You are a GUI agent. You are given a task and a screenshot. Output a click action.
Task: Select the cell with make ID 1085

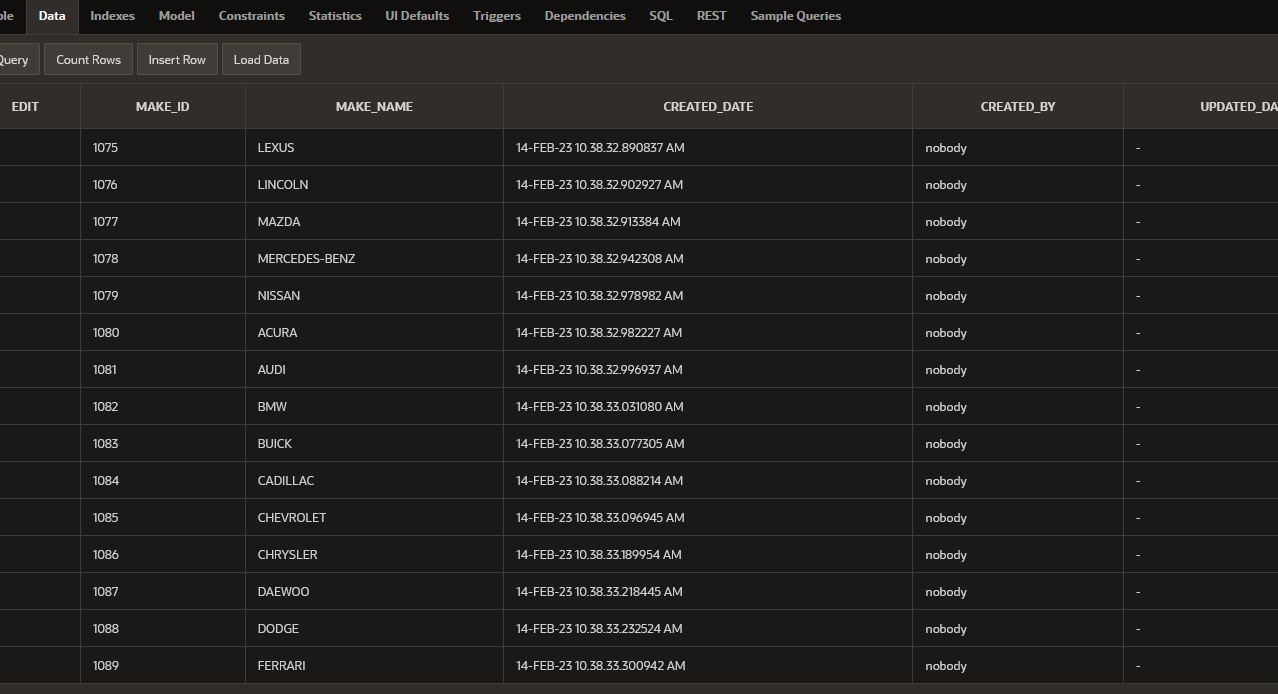point(162,518)
